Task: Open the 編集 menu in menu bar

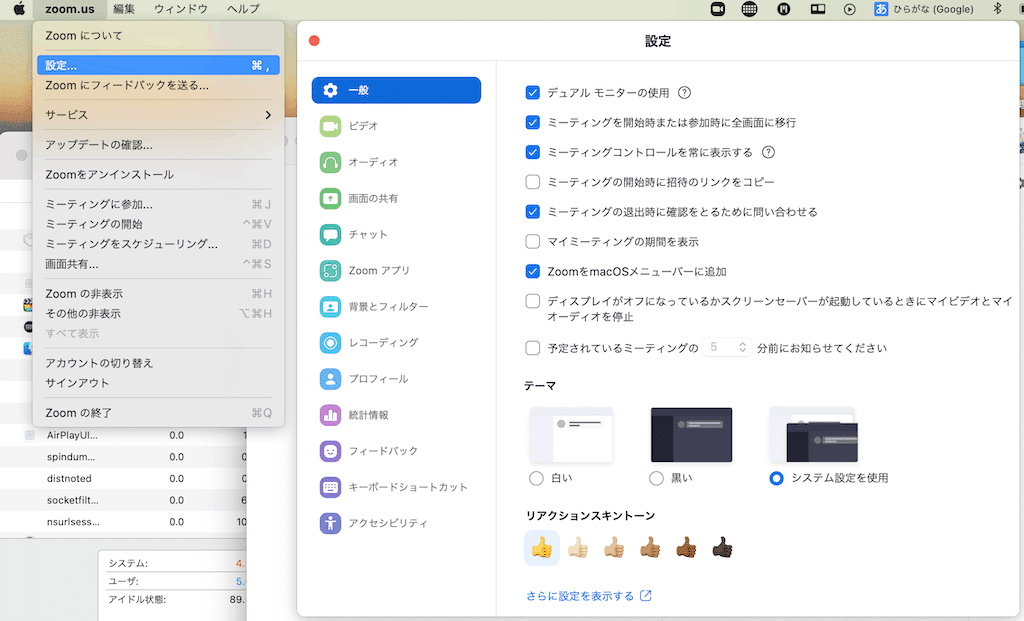Action: click(124, 9)
